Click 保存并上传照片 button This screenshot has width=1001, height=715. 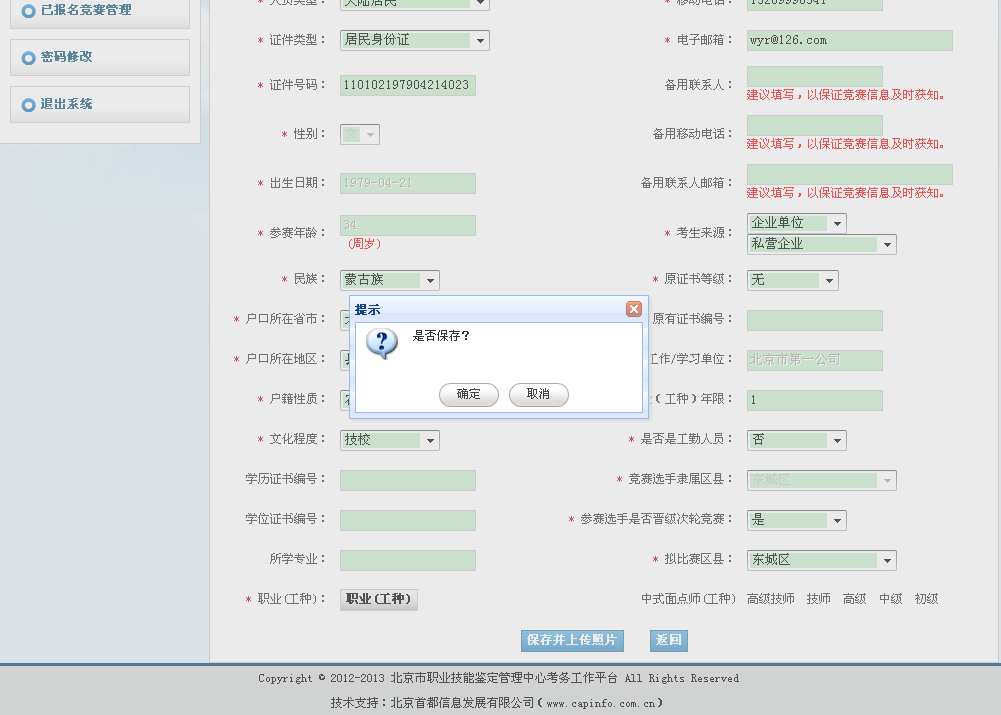(x=572, y=640)
